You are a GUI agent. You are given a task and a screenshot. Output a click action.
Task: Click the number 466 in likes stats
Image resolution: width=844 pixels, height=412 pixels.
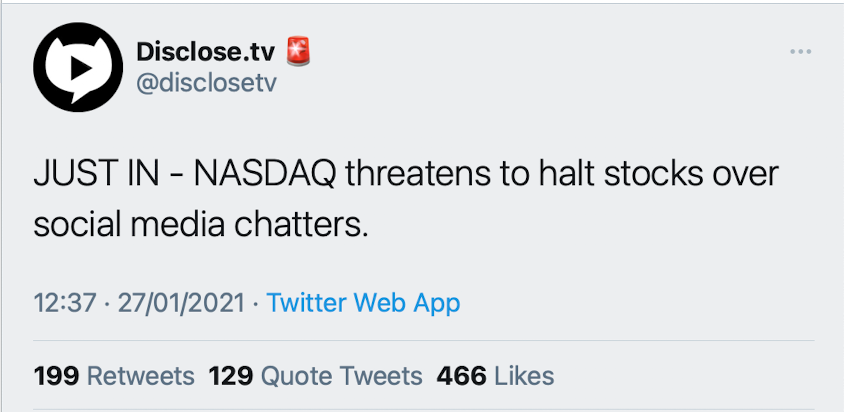click(460, 376)
